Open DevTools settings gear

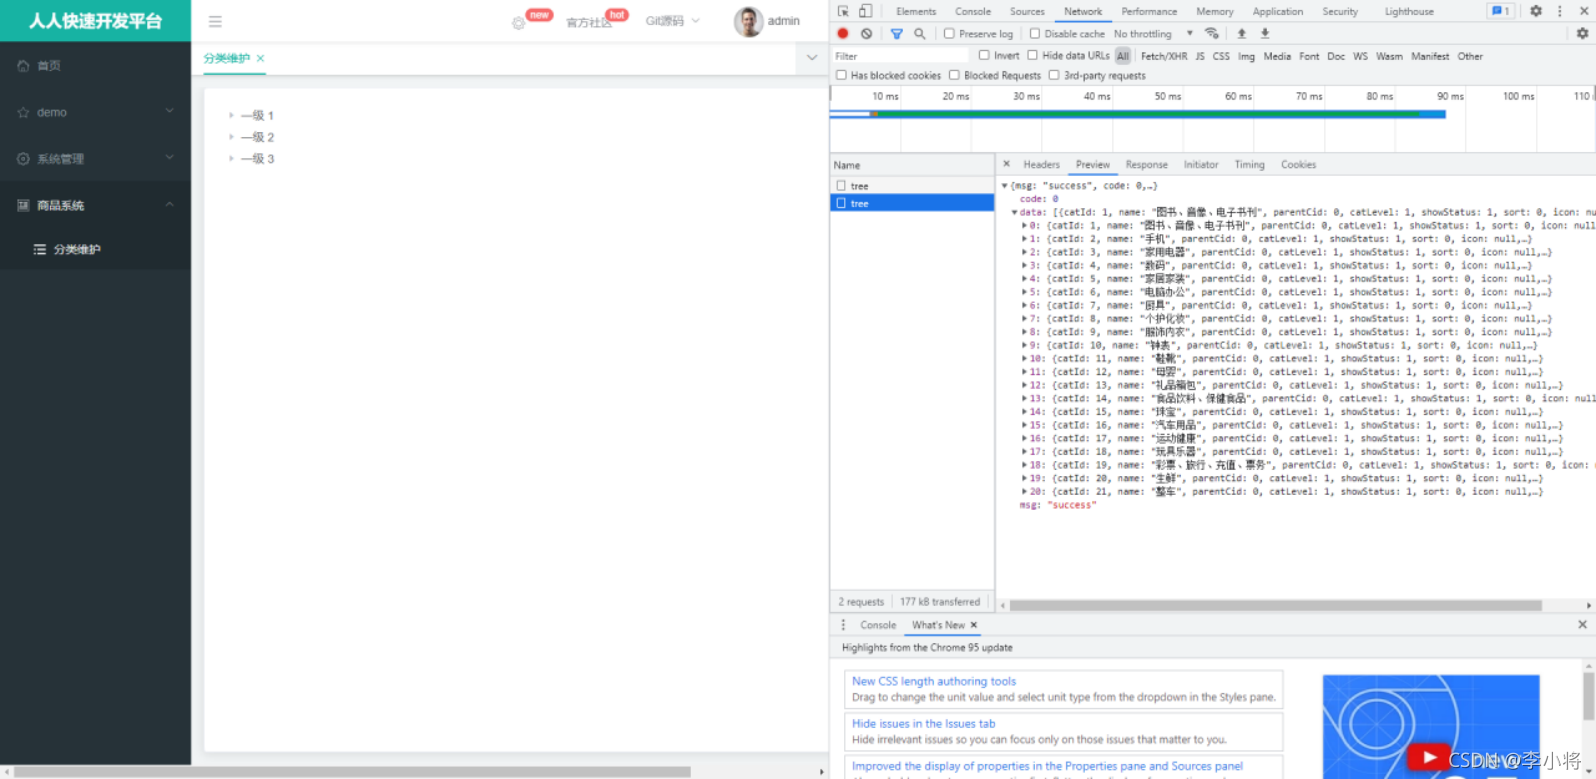coord(1536,11)
